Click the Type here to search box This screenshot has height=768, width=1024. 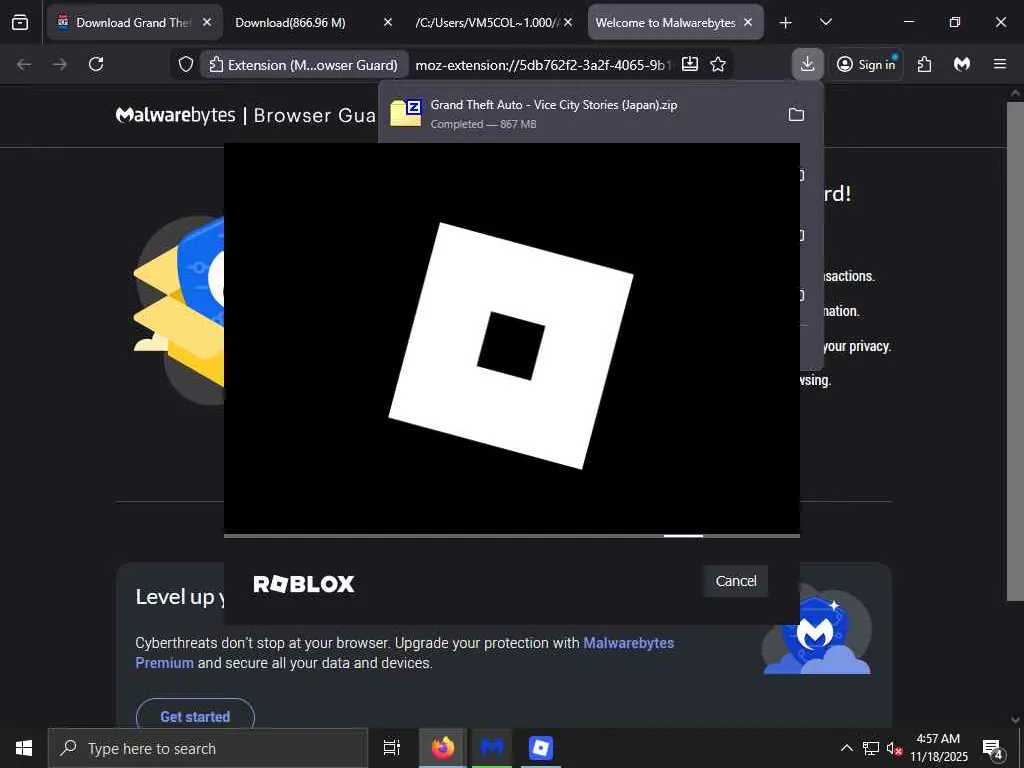[x=208, y=748]
